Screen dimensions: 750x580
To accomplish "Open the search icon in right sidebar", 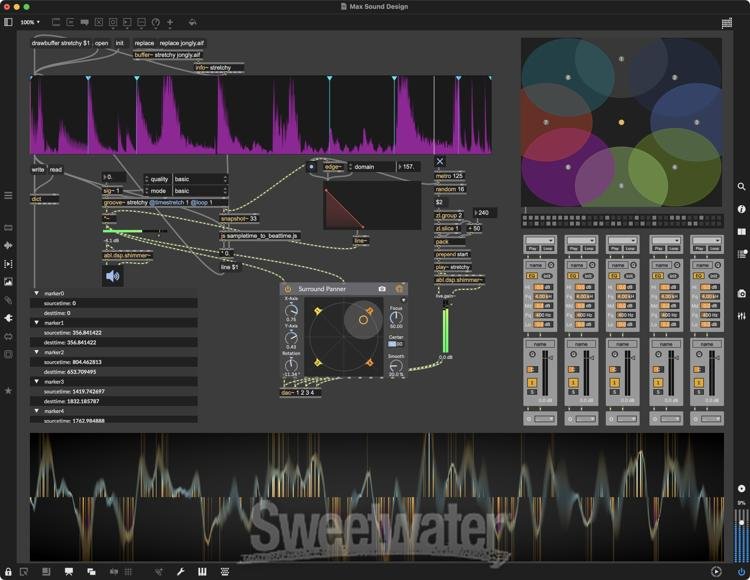I will coord(741,187).
